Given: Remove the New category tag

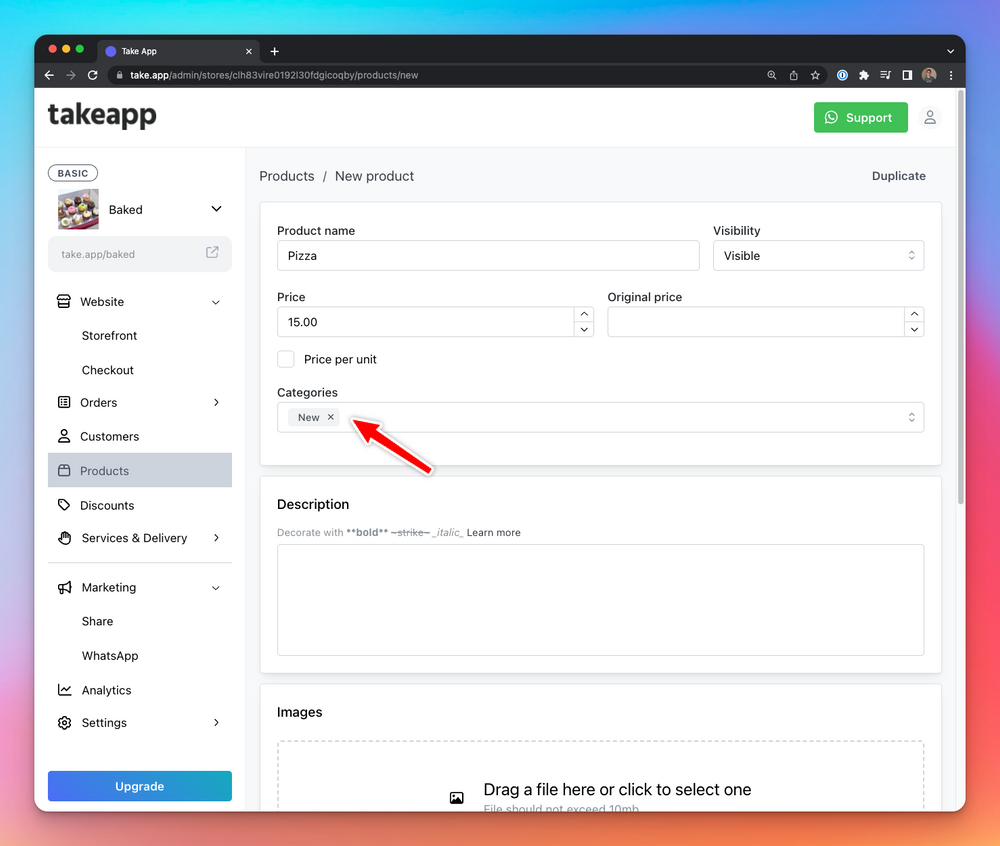Looking at the screenshot, I should [330, 417].
